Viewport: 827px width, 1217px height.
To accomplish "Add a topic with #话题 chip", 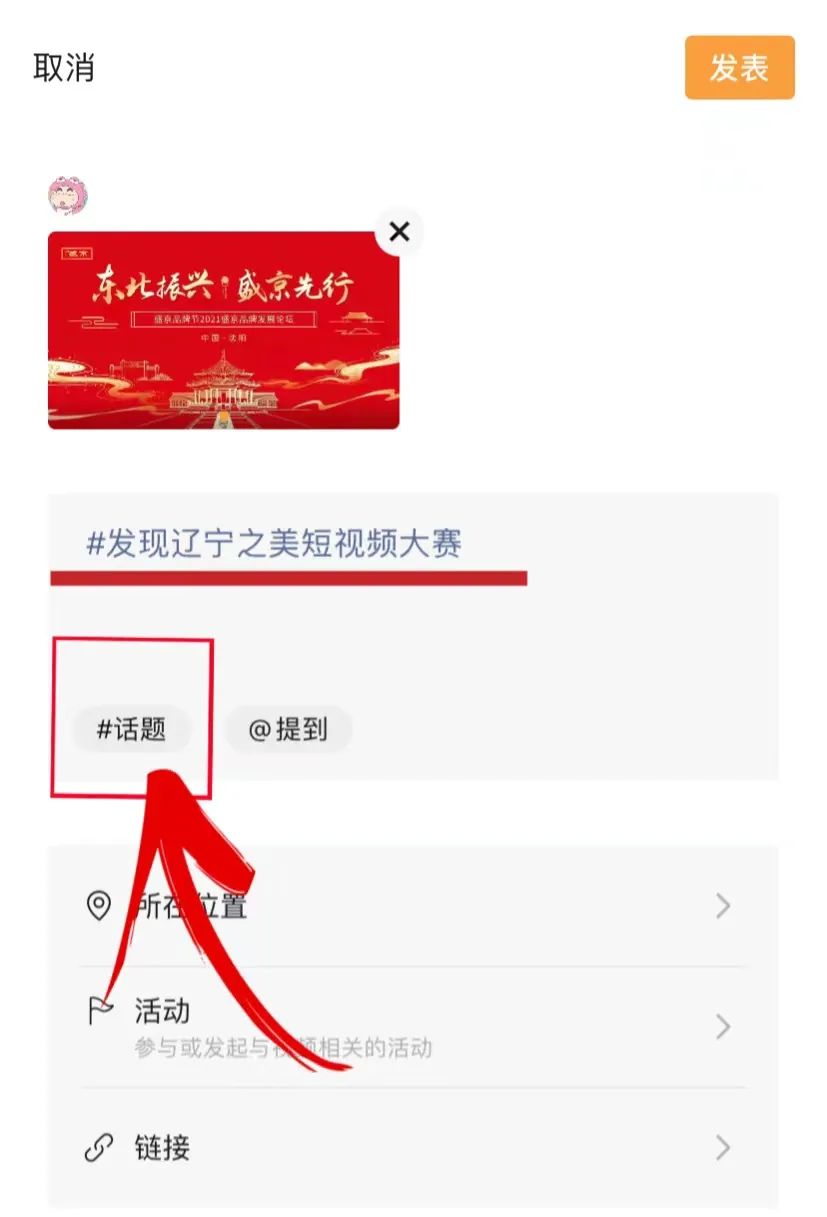I will pyautogui.click(x=131, y=730).
